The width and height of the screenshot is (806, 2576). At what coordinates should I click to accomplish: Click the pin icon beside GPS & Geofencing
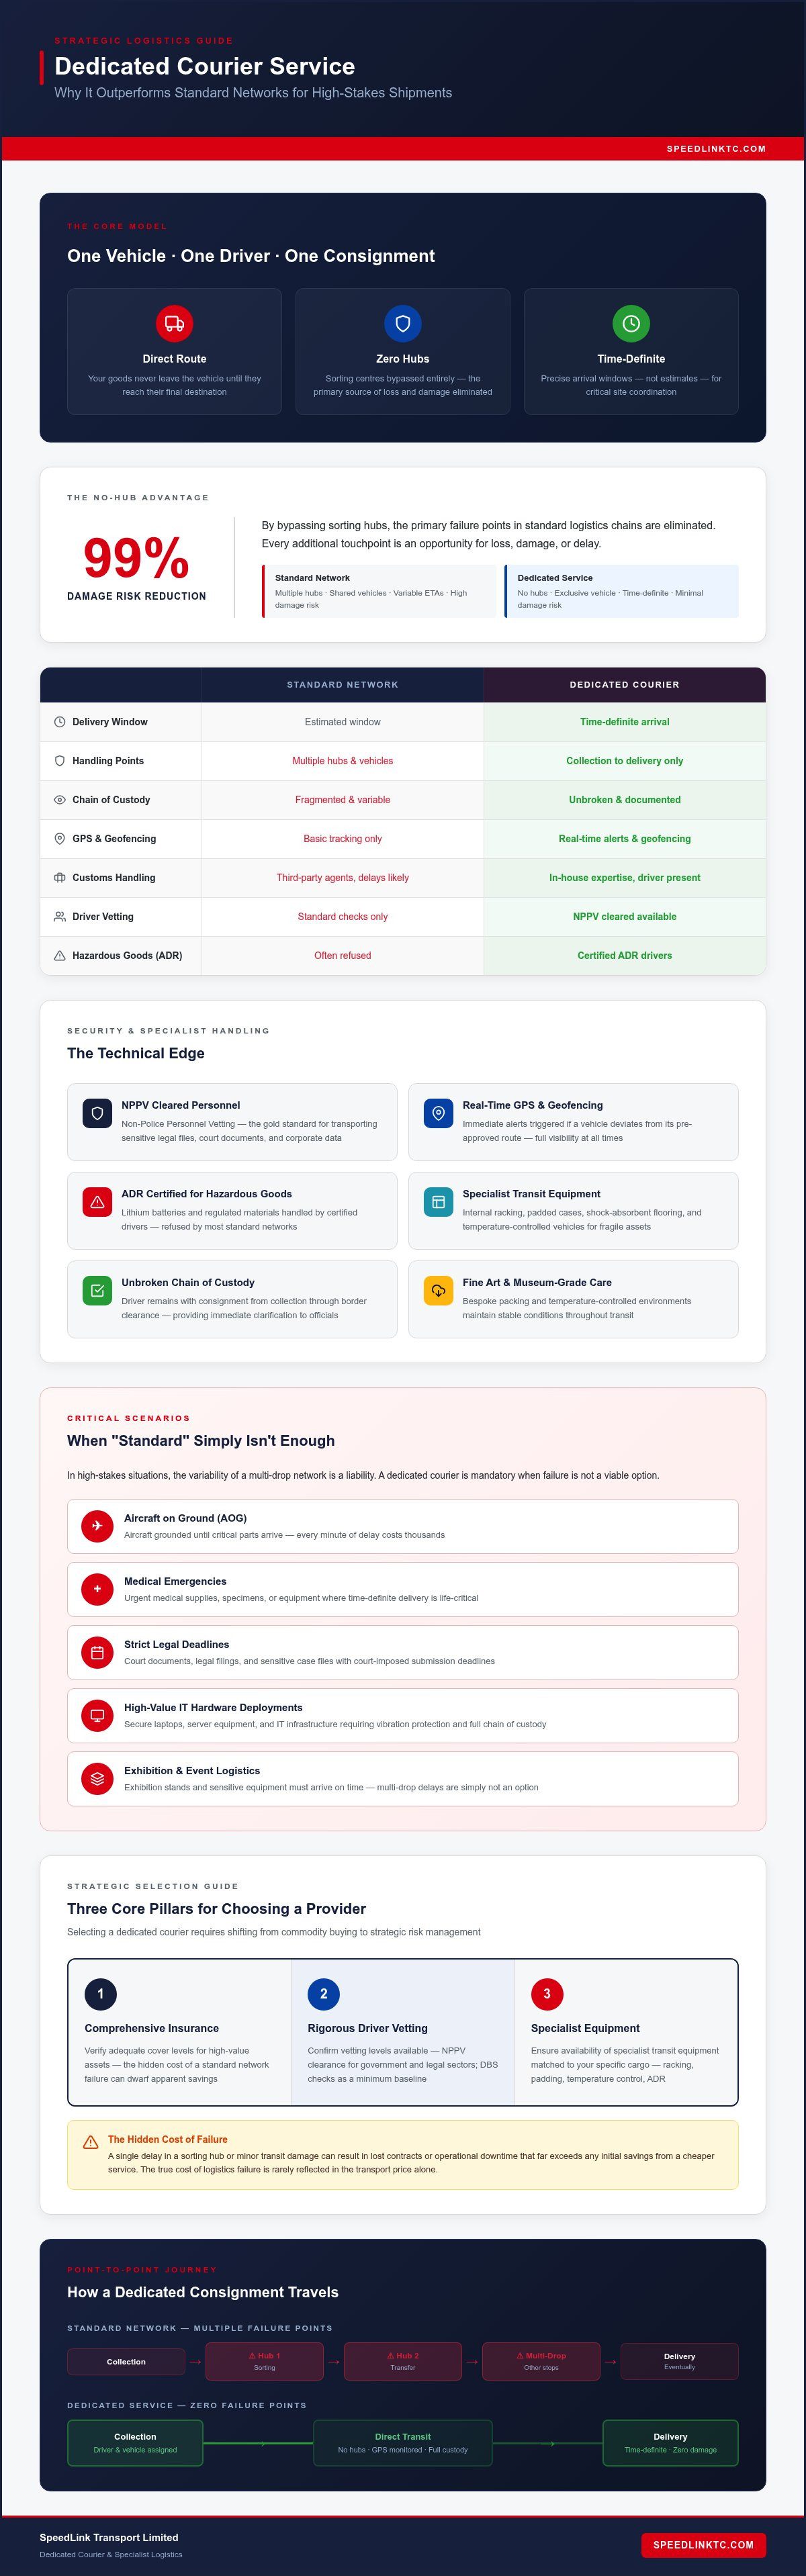60,839
